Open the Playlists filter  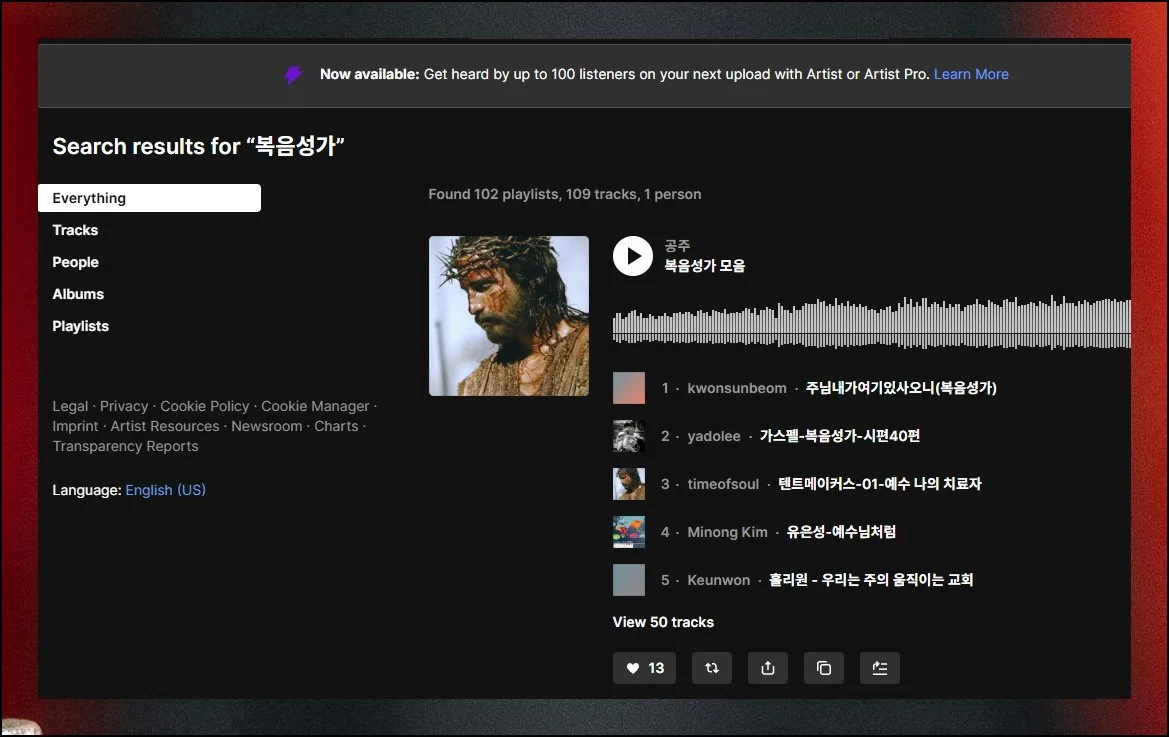[x=81, y=326]
